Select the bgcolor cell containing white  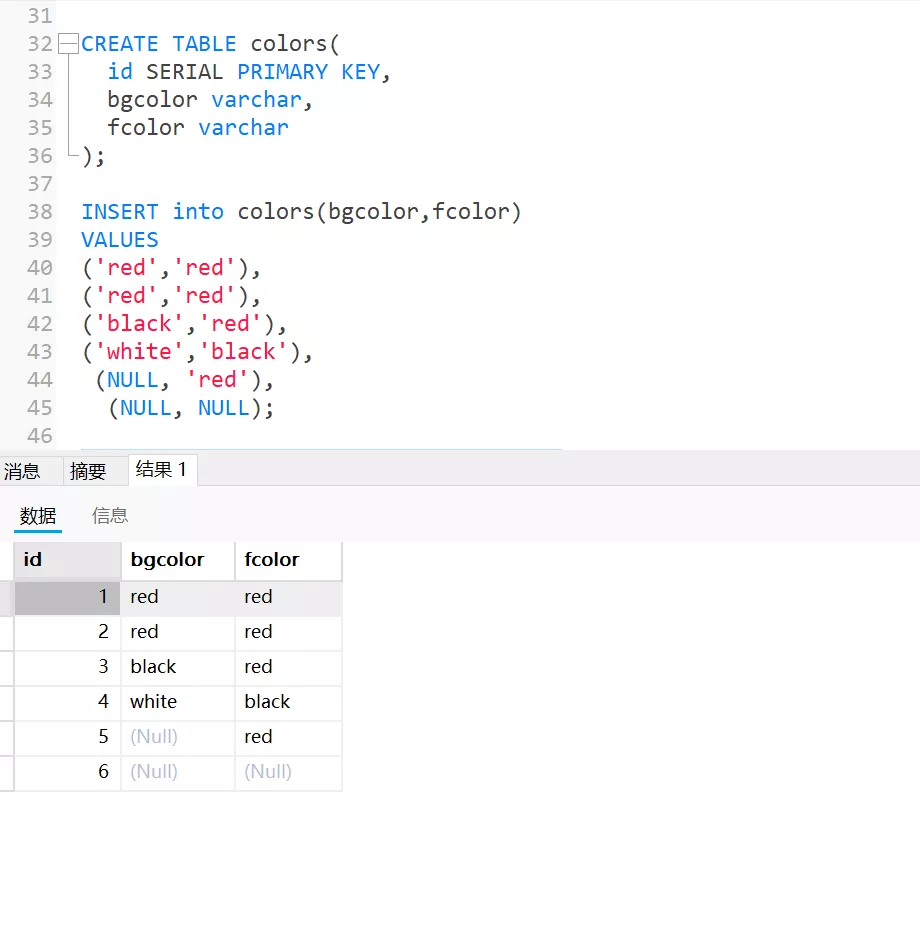pos(176,702)
